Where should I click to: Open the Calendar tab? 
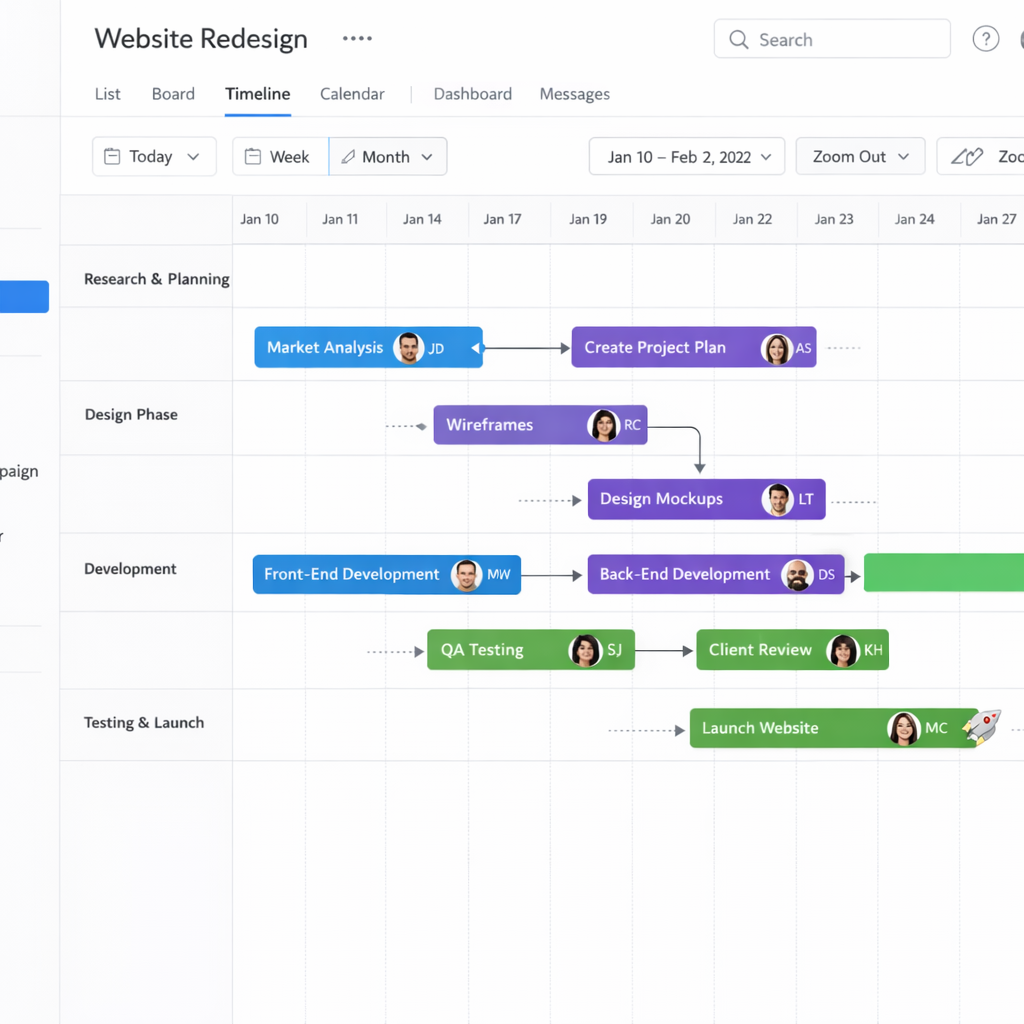[x=352, y=94]
